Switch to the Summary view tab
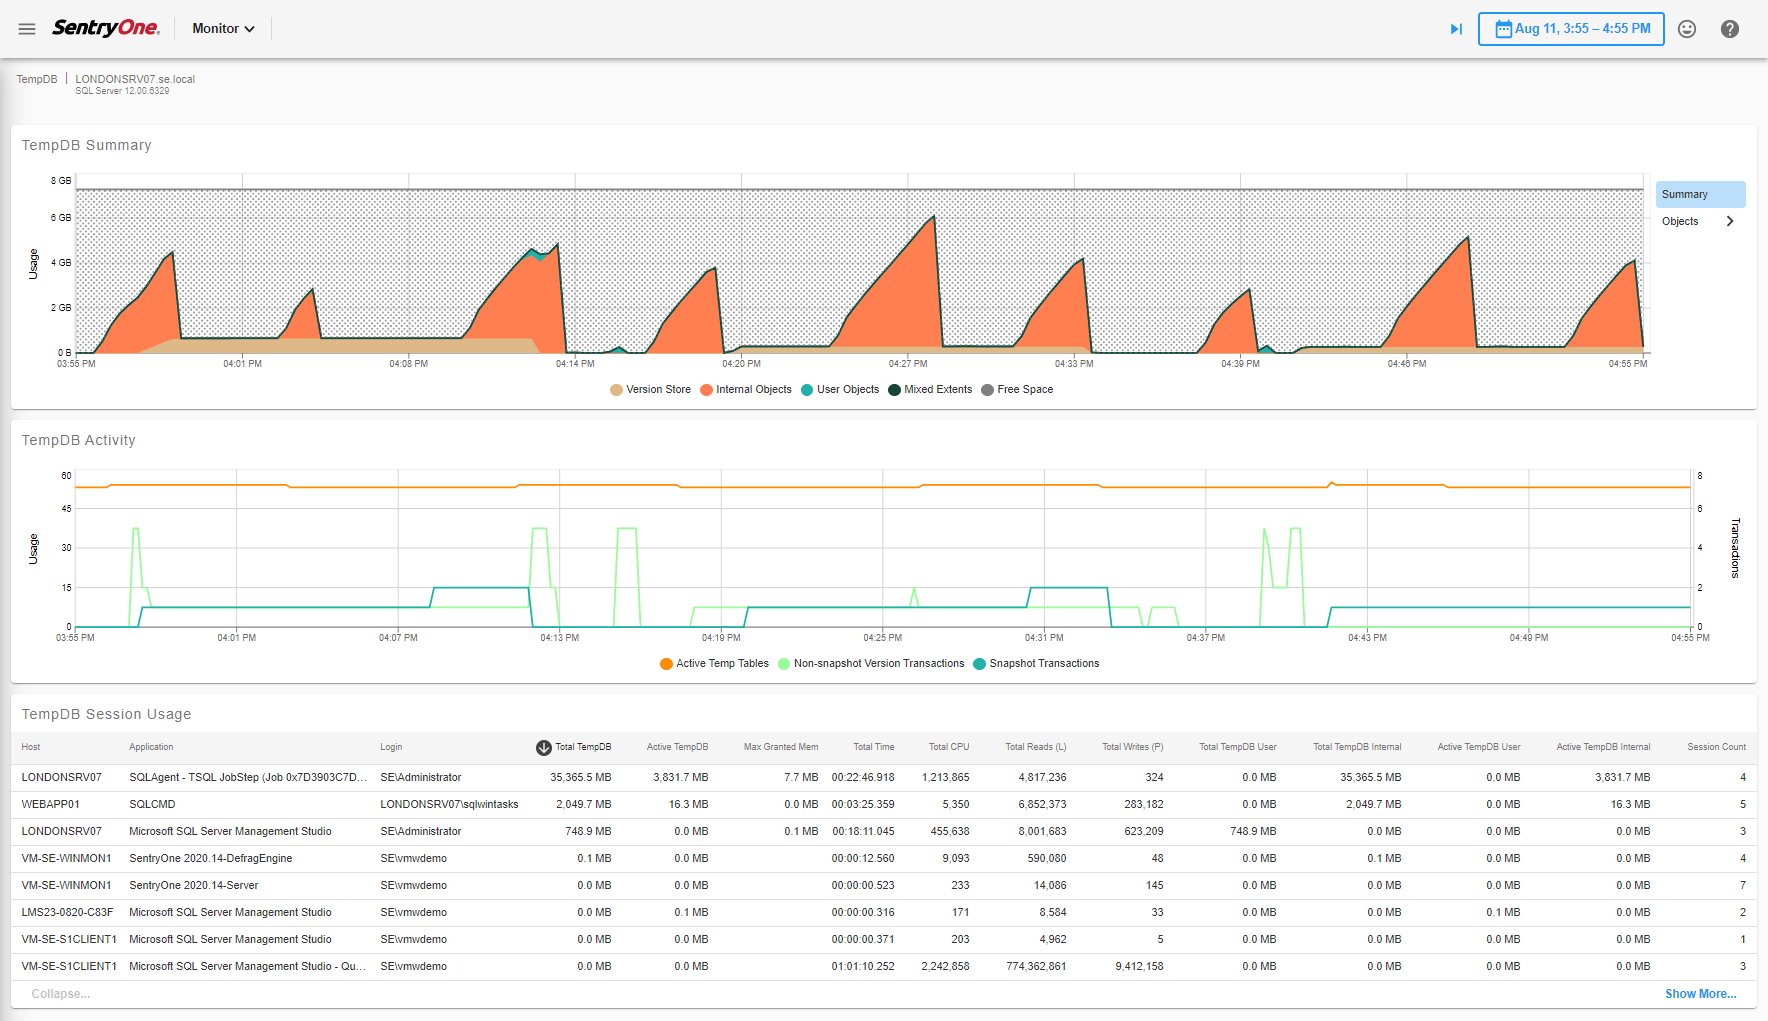The image size is (1768, 1021). tap(1698, 193)
